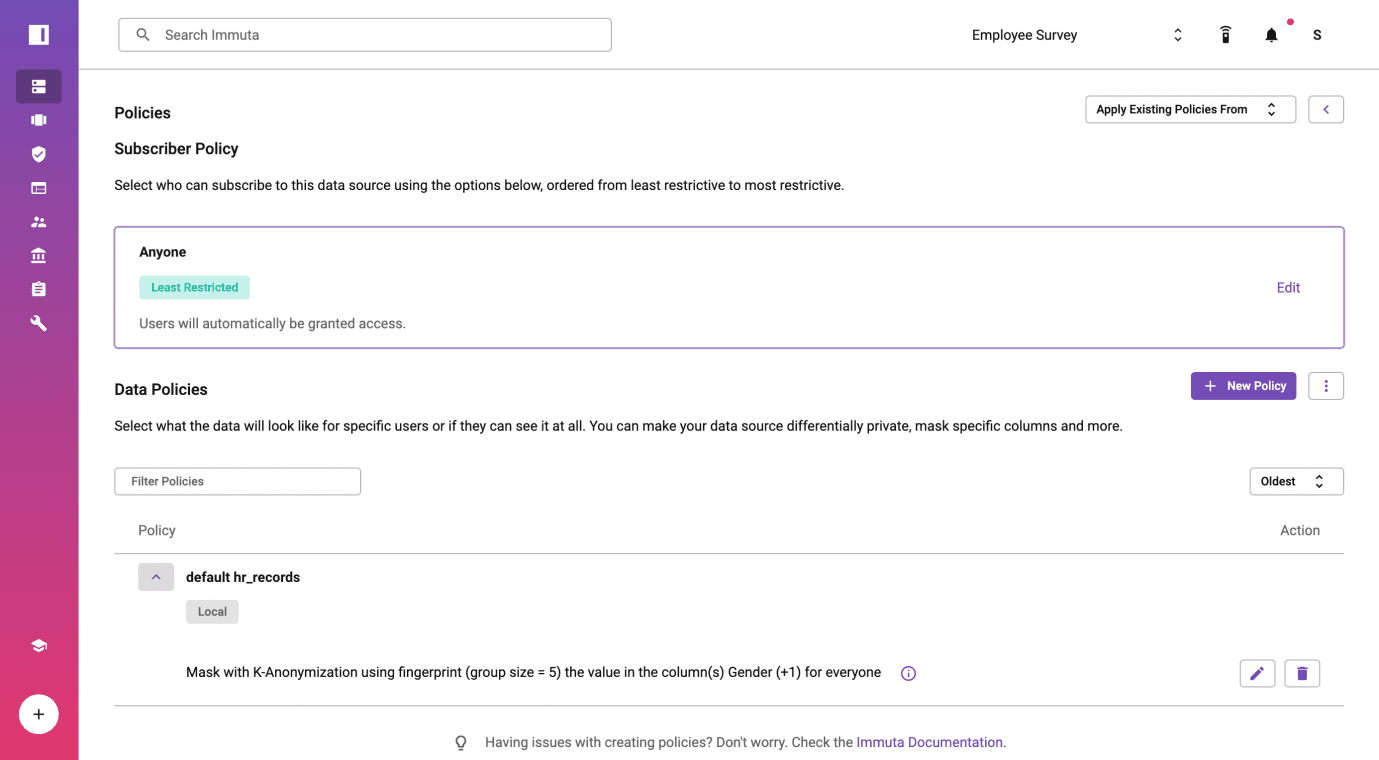Click the lightbulb tip icon
Image resolution: width=1379 pixels, height=760 pixels.
point(461,743)
